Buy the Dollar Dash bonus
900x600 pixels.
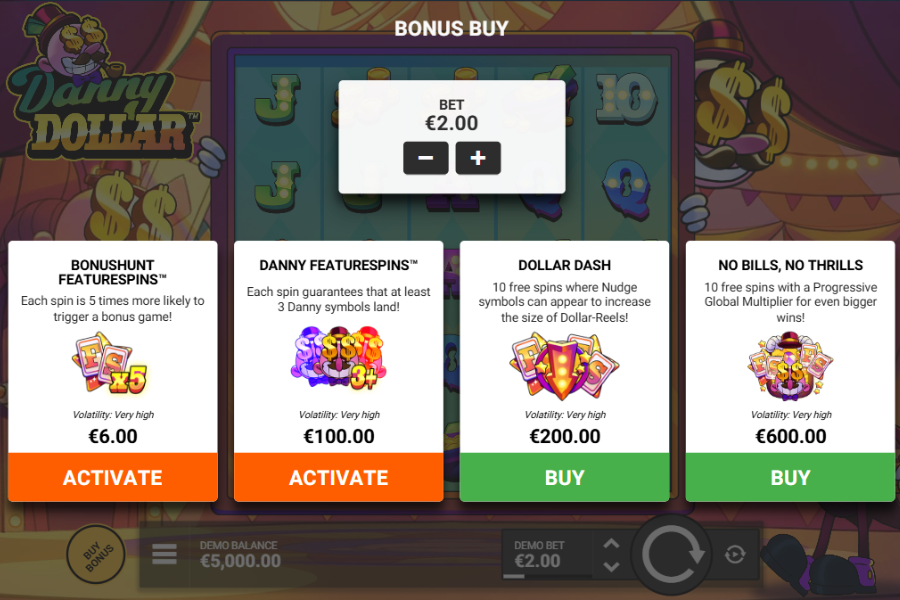coord(565,477)
